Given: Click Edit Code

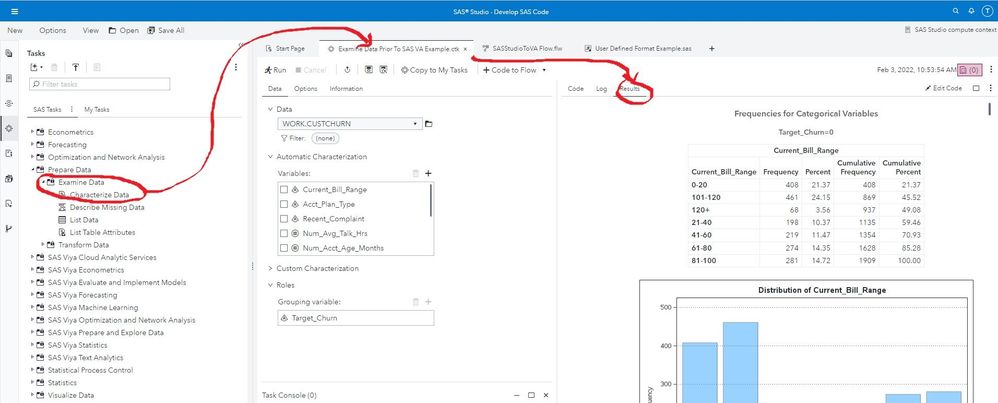Looking at the screenshot, I should [x=943, y=88].
